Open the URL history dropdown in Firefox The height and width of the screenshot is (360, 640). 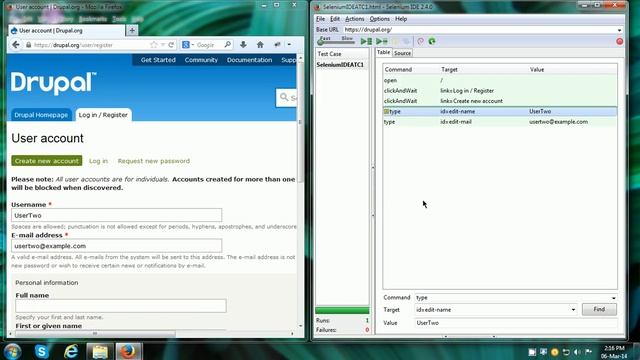coord(162,45)
